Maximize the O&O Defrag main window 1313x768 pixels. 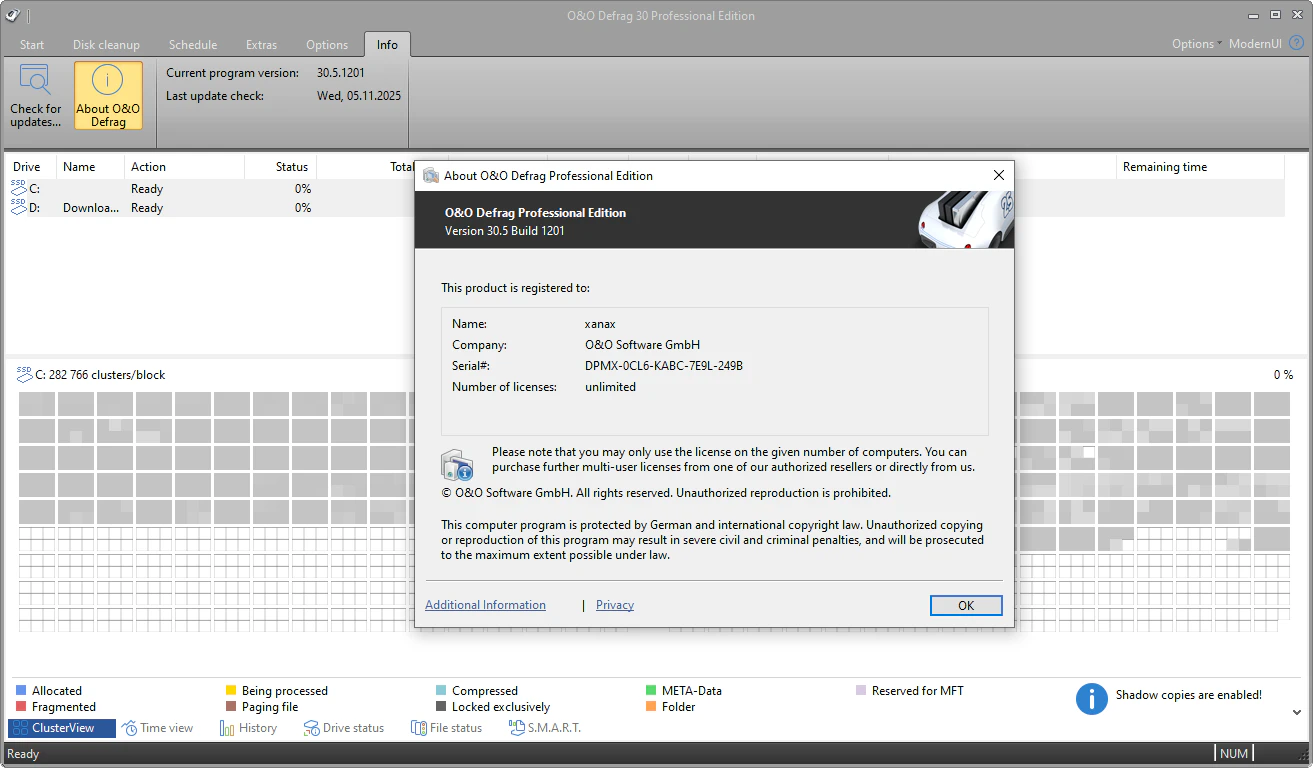point(1276,15)
